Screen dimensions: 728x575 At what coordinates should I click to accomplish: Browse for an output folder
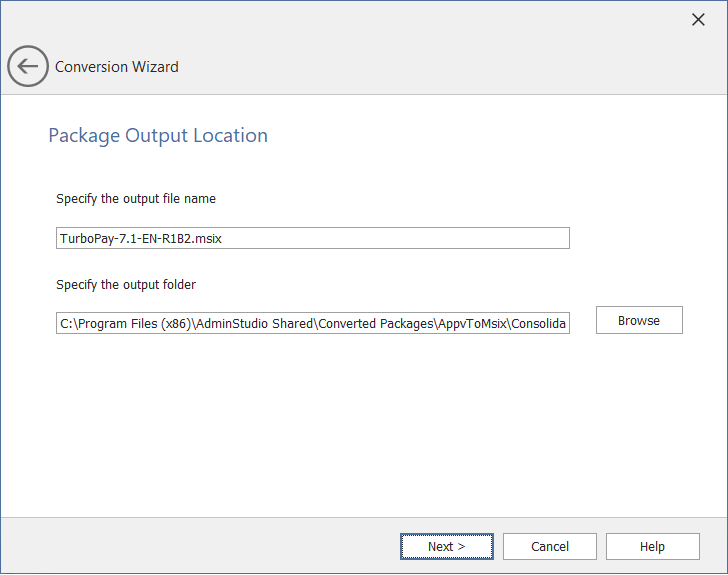638,320
